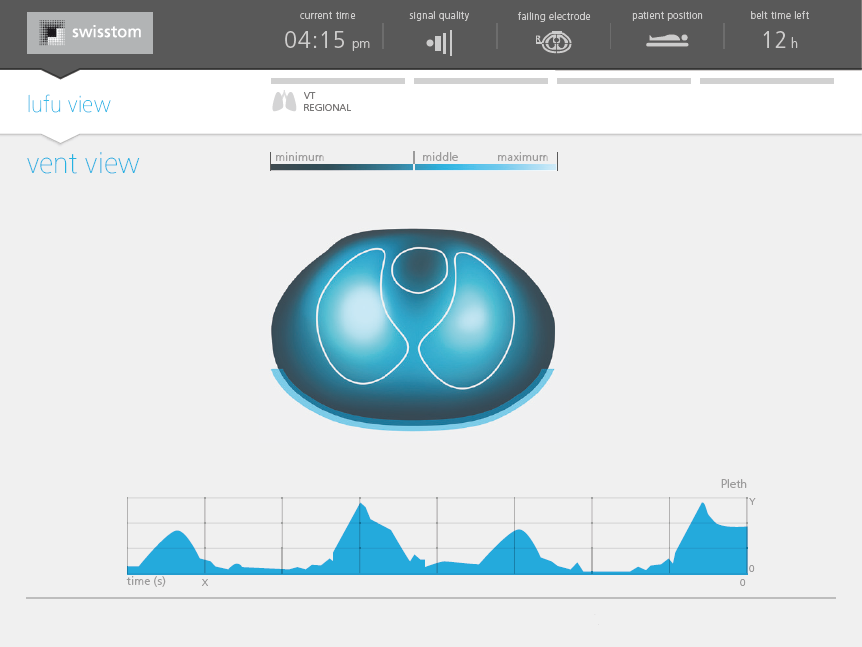Click the dark minimum color scale segment
The image size is (862, 647).
click(341, 167)
